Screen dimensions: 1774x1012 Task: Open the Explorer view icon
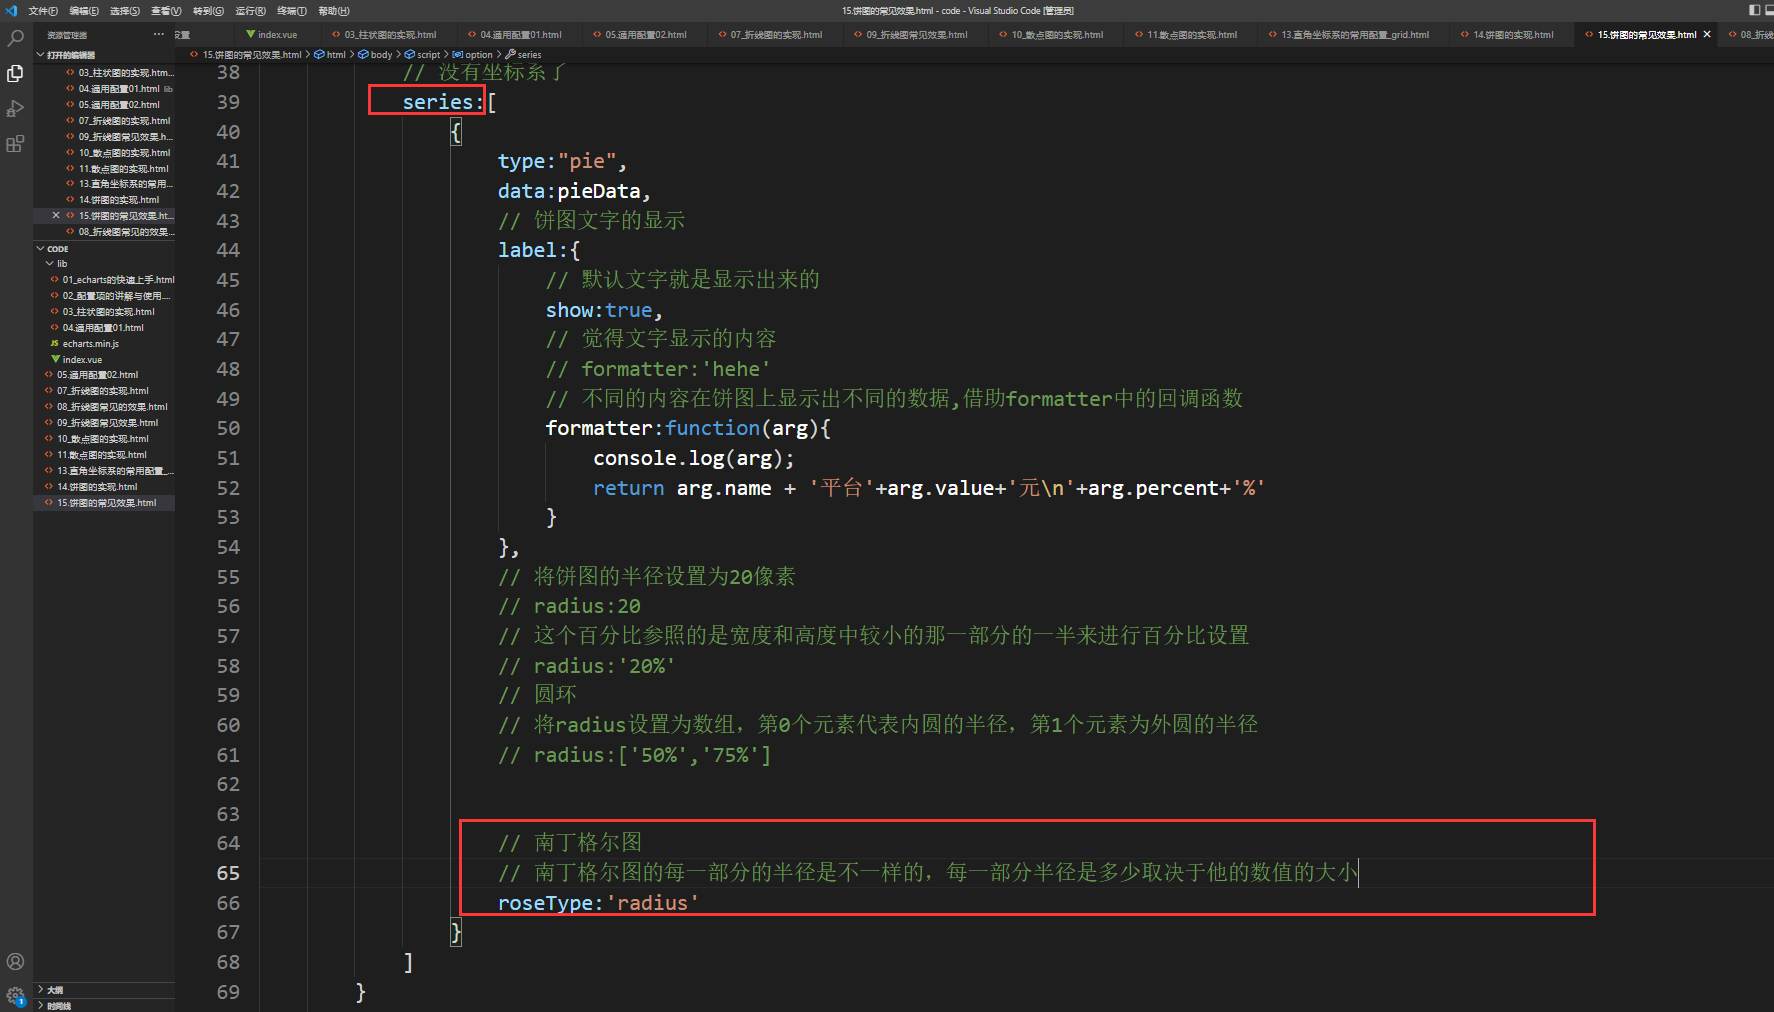click(x=15, y=73)
